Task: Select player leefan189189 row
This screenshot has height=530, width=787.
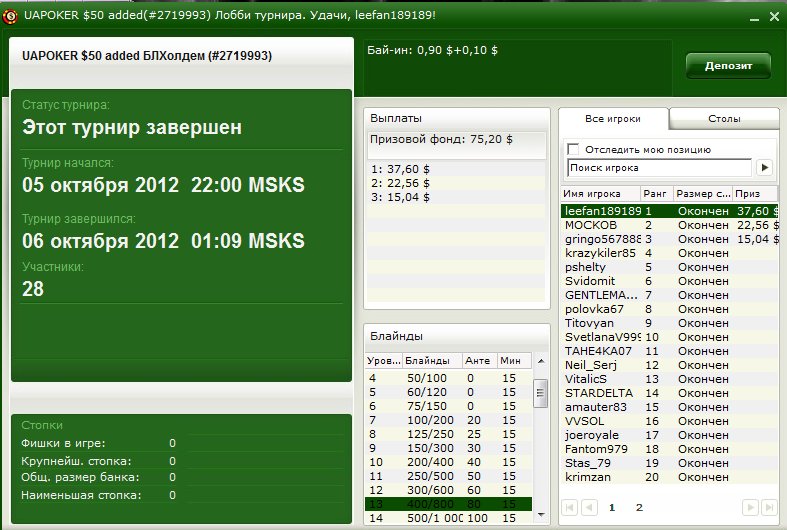Action: click(x=670, y=211)
